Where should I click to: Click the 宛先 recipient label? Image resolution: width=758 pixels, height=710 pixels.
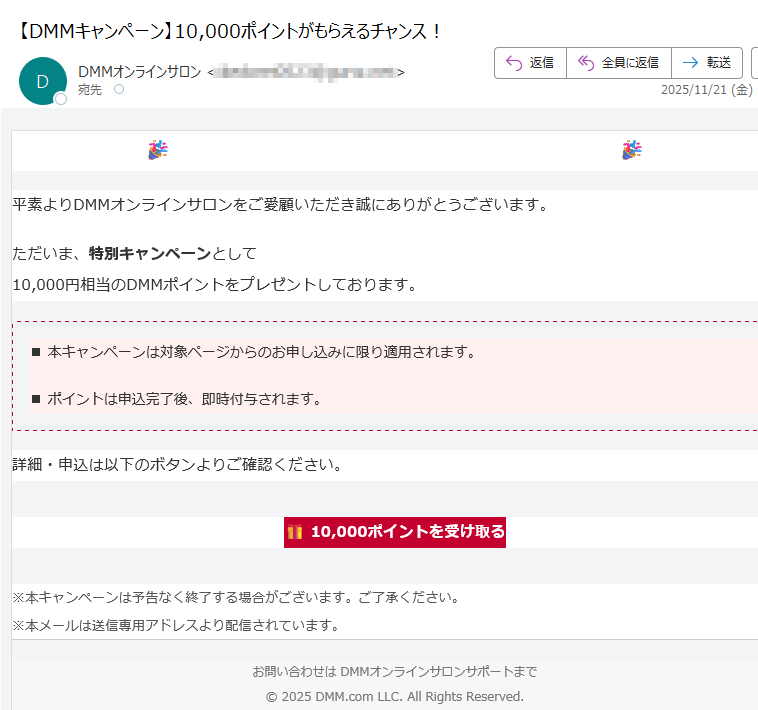pos(90,90)
